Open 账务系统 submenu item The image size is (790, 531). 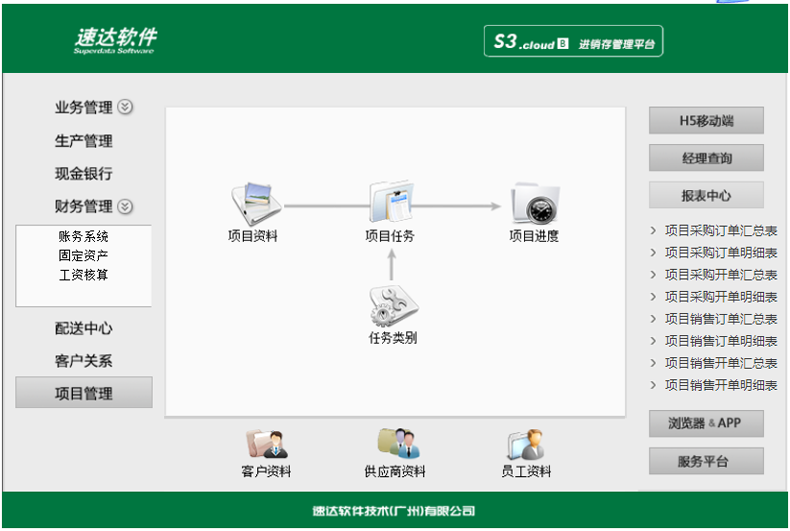(x=83, y=236)
